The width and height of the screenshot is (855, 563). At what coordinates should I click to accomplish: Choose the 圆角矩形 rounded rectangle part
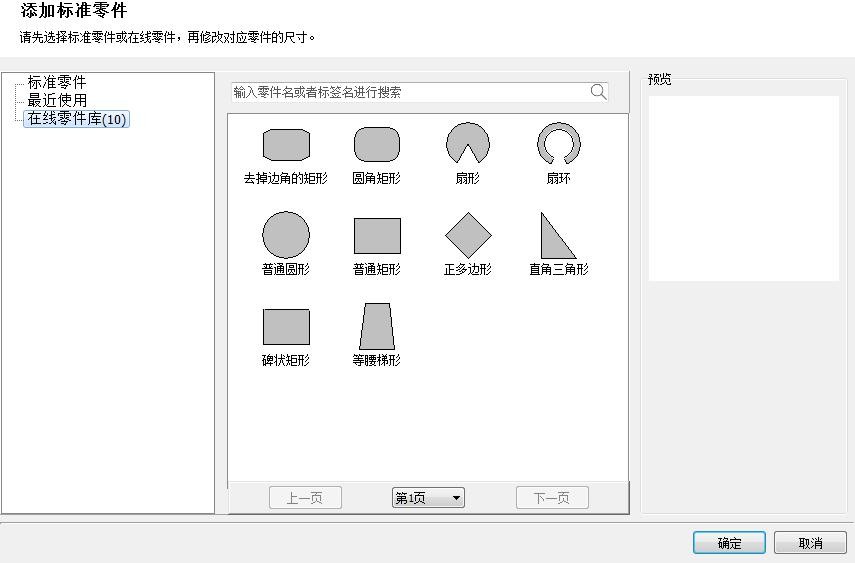[x=377, y=145]
